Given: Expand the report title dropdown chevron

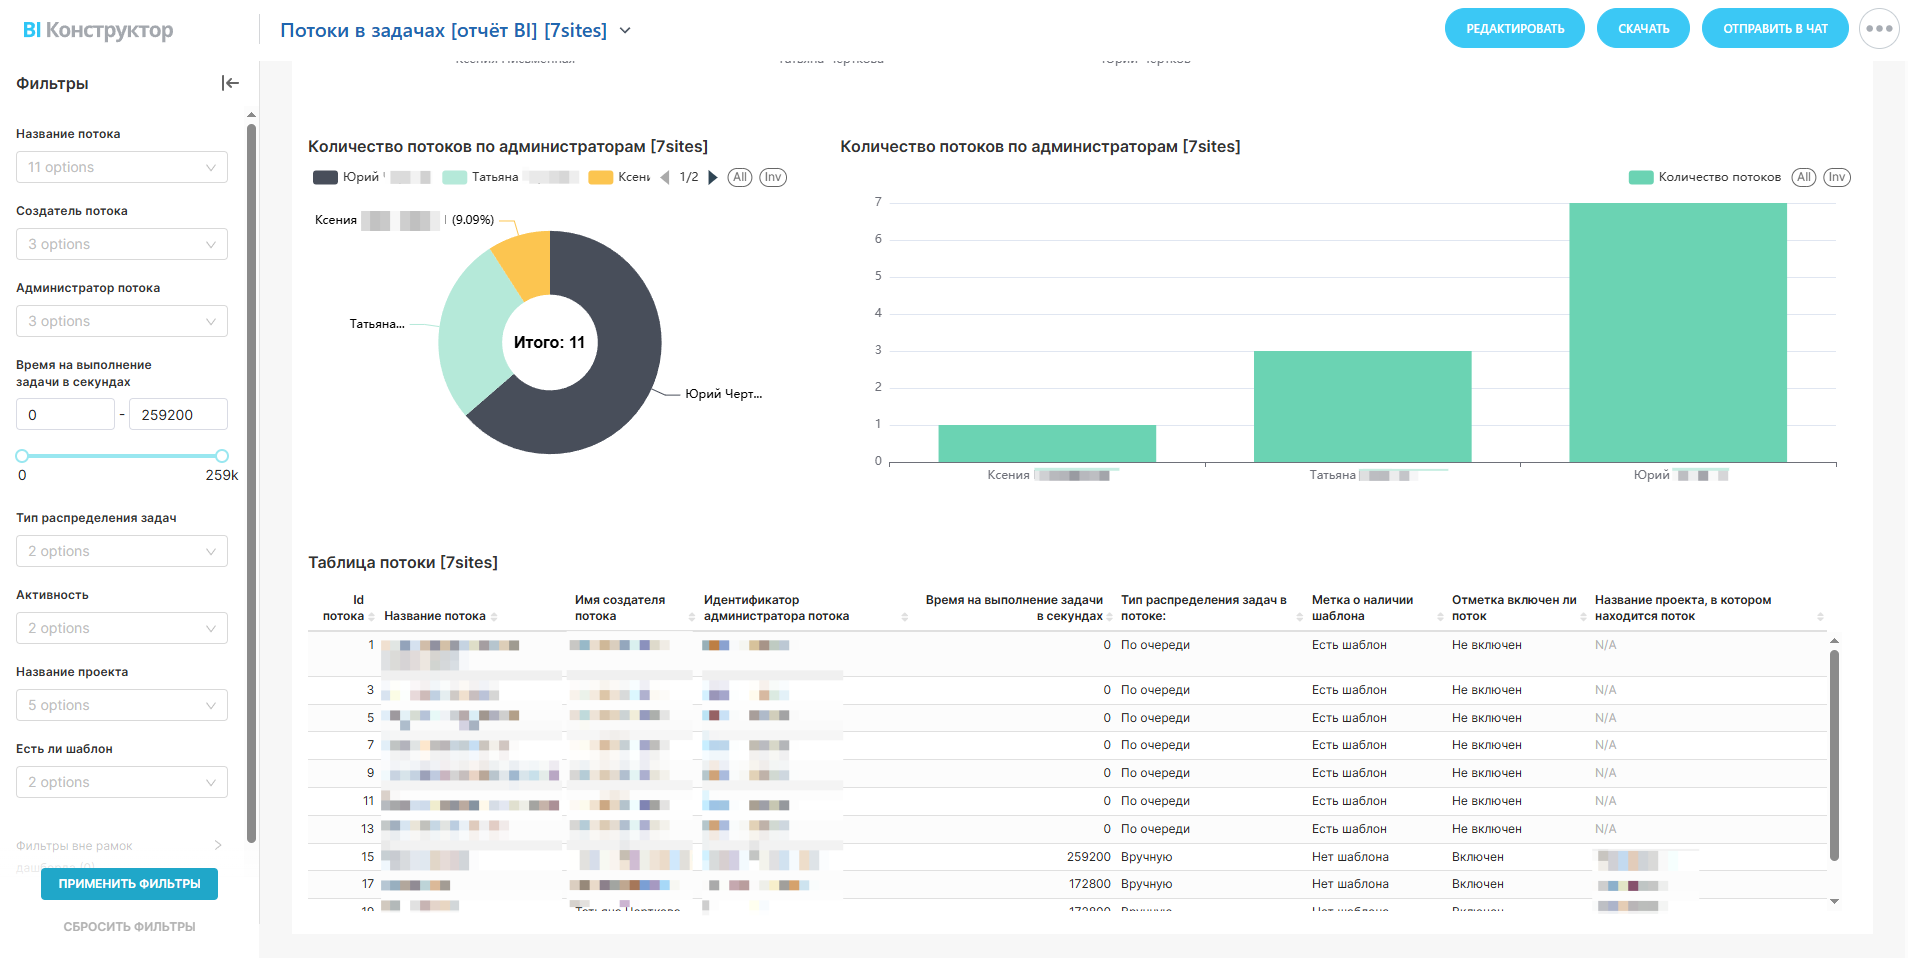Looking at the screenshot, I should click(625, 30).
